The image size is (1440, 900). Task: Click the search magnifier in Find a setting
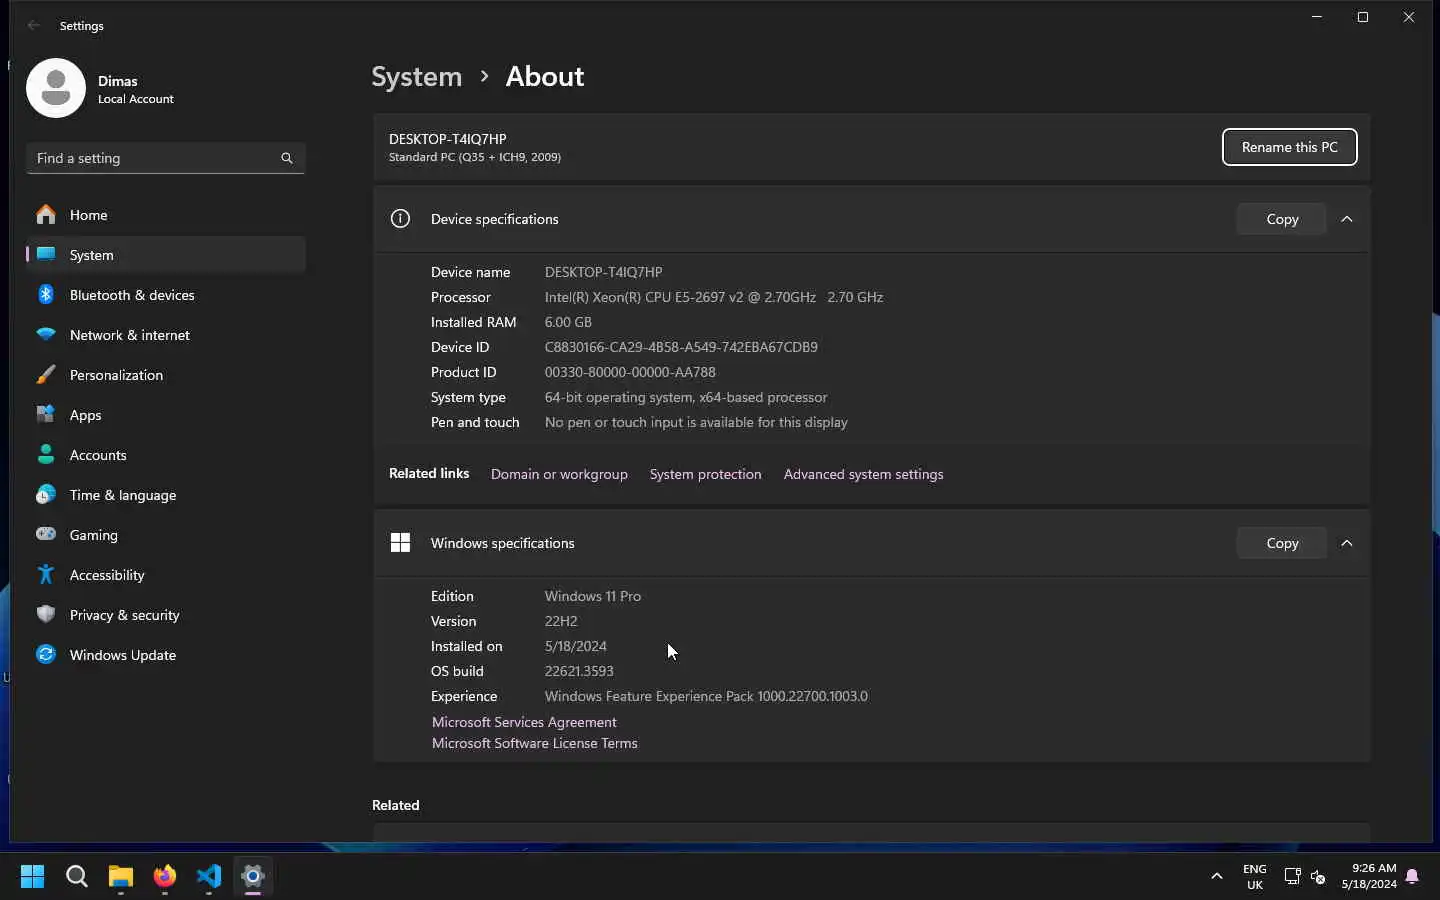point(287,158)
